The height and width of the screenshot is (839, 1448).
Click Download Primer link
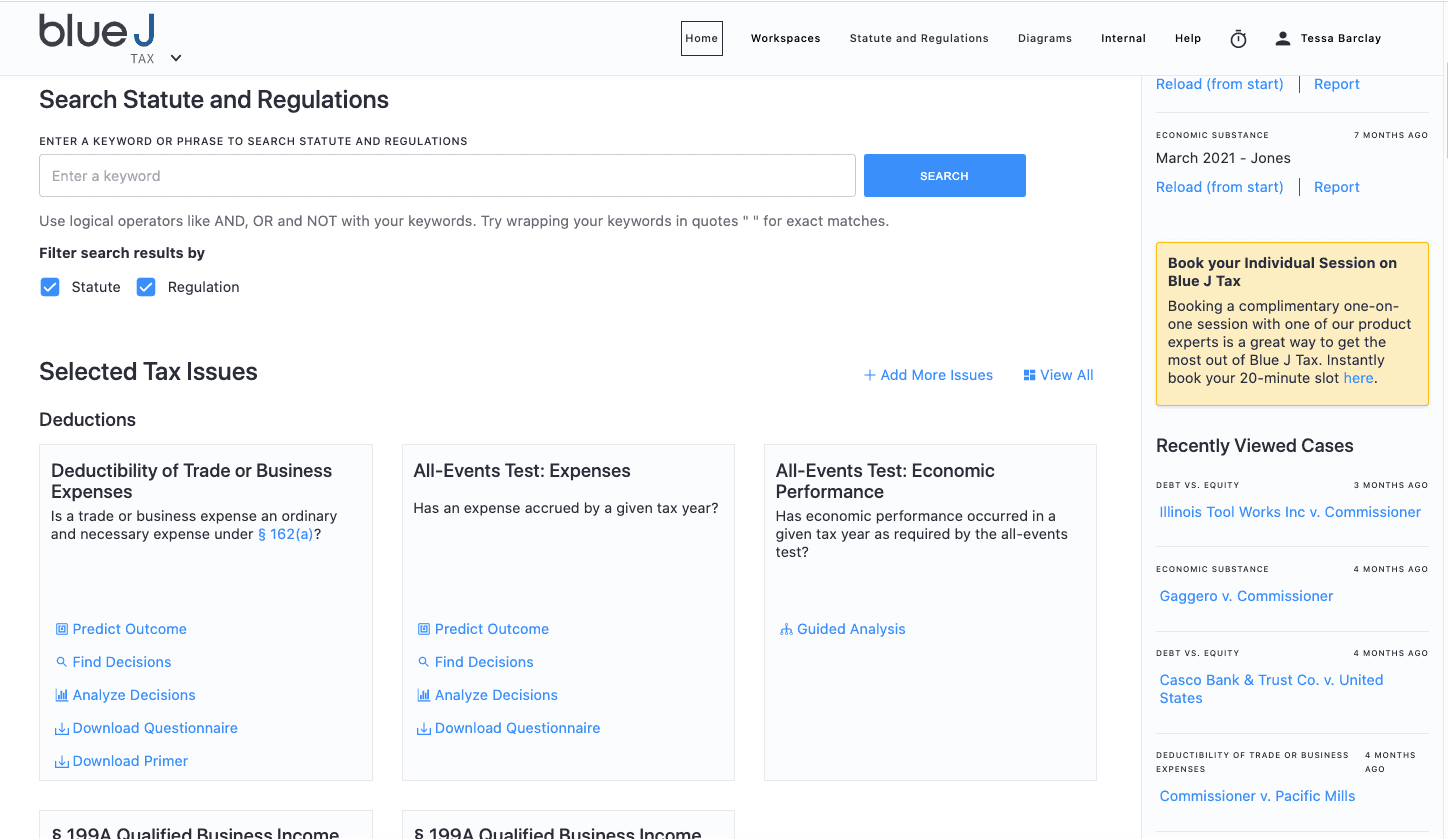click(130, 761)
